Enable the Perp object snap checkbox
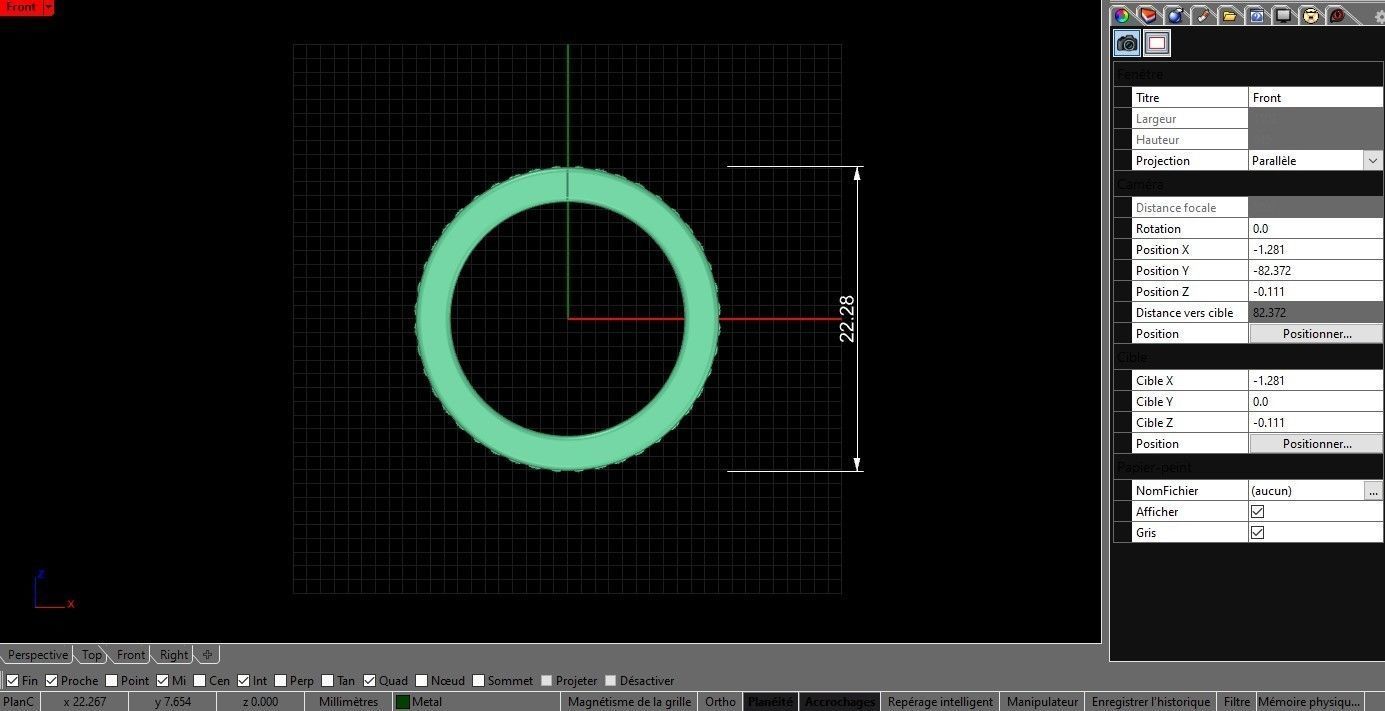Screen dimensions: 1385x711 280,681
